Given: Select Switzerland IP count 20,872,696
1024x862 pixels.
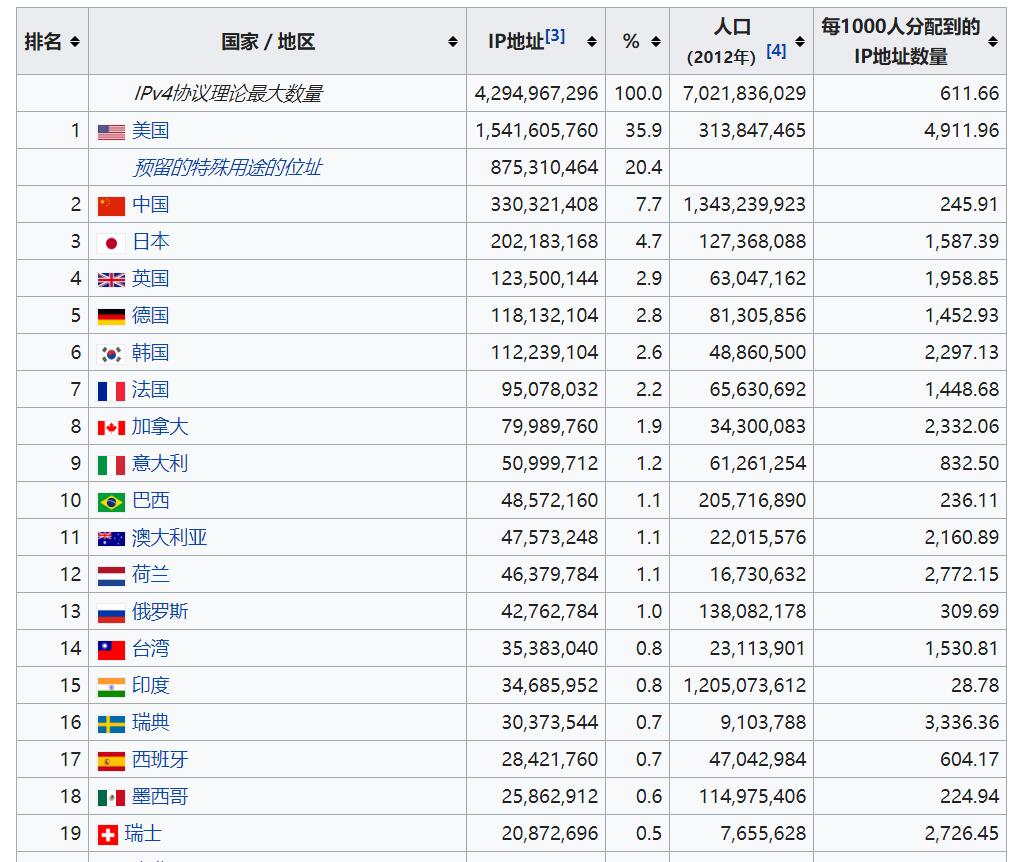Looking at the screenshot, I should coord(550,834).
